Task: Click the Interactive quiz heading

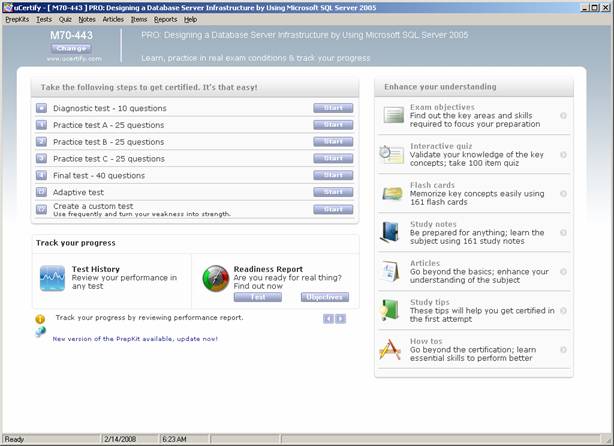Action: 441,146
